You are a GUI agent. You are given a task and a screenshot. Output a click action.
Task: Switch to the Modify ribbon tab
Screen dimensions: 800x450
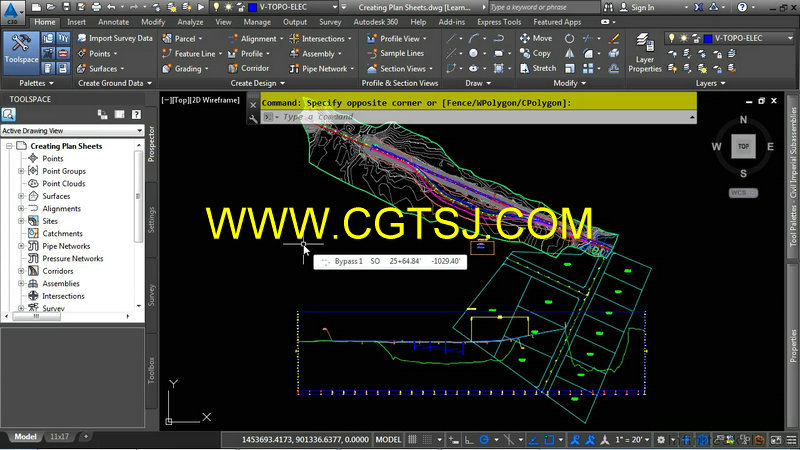tap(153, 22)
